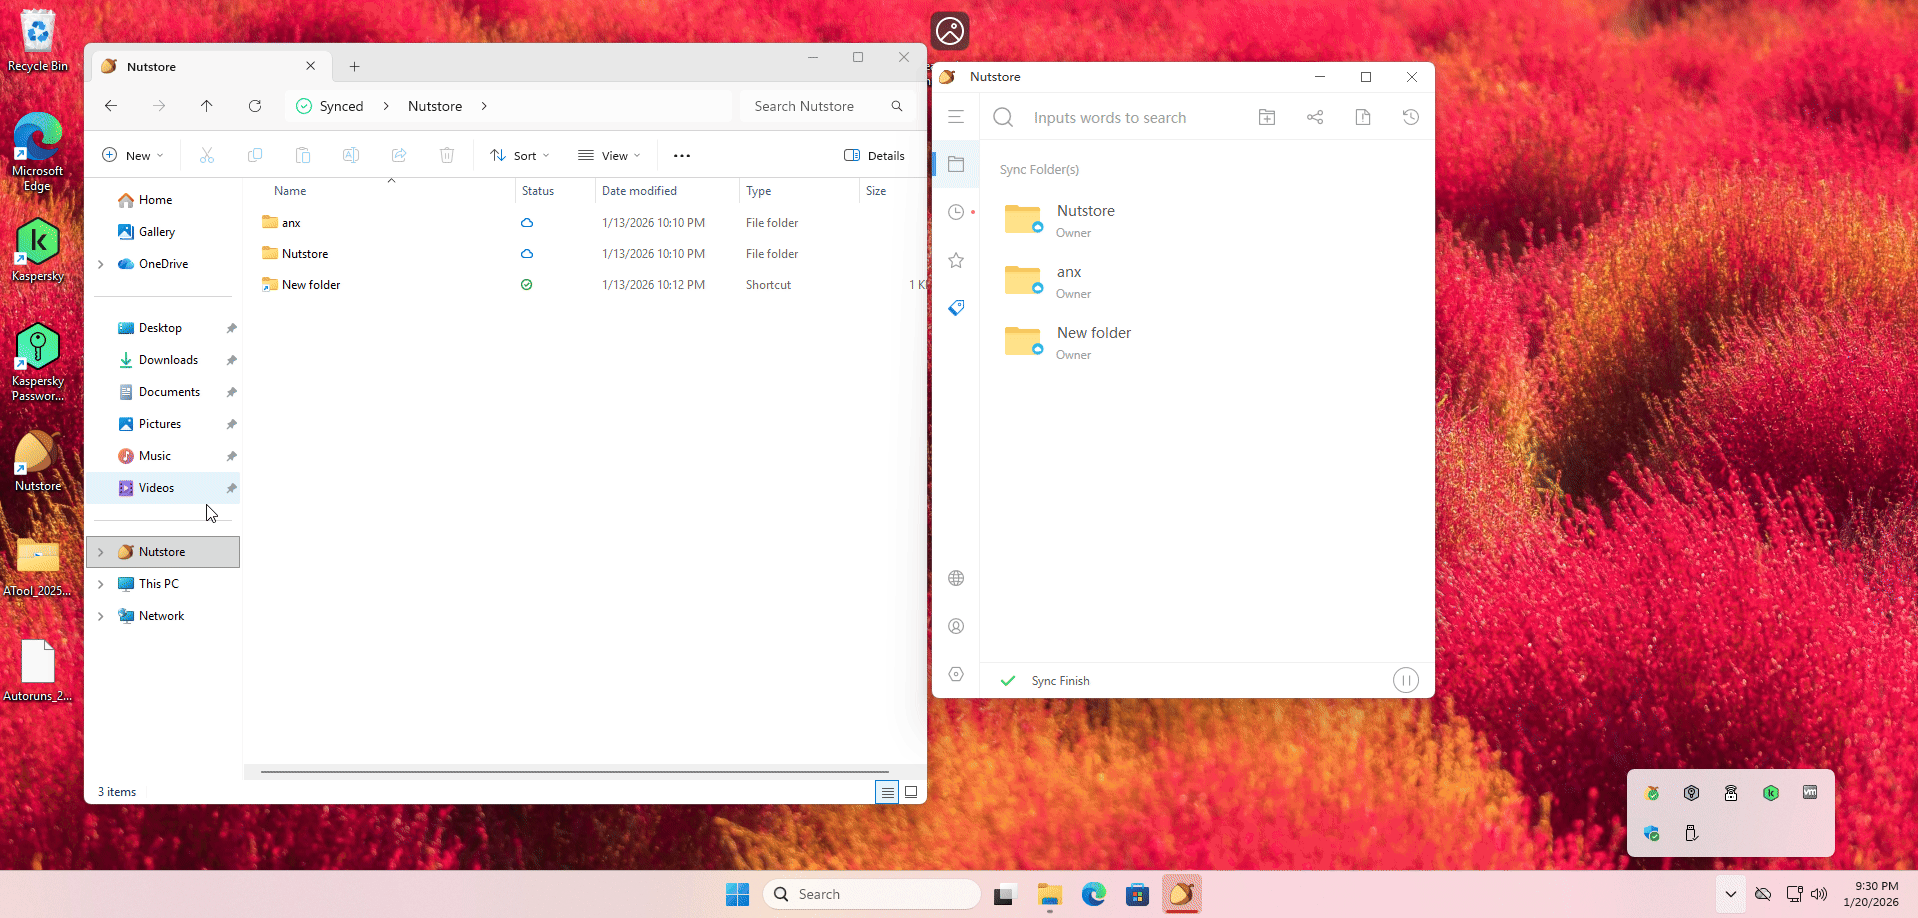This screenshot has width=1918, height=918.
Task: Click the create sync folder icon
Action: [1267, 117]
